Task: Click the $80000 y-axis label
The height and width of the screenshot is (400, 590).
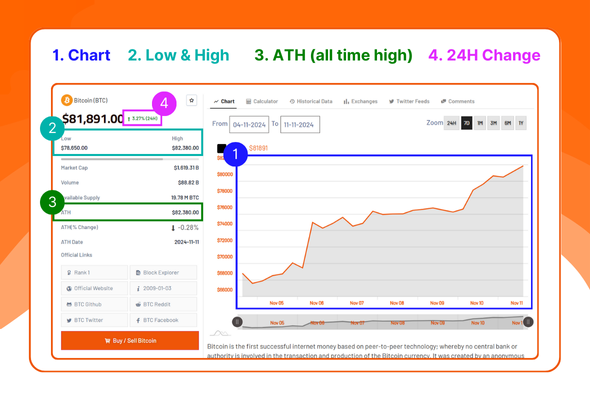Action: 225,174
